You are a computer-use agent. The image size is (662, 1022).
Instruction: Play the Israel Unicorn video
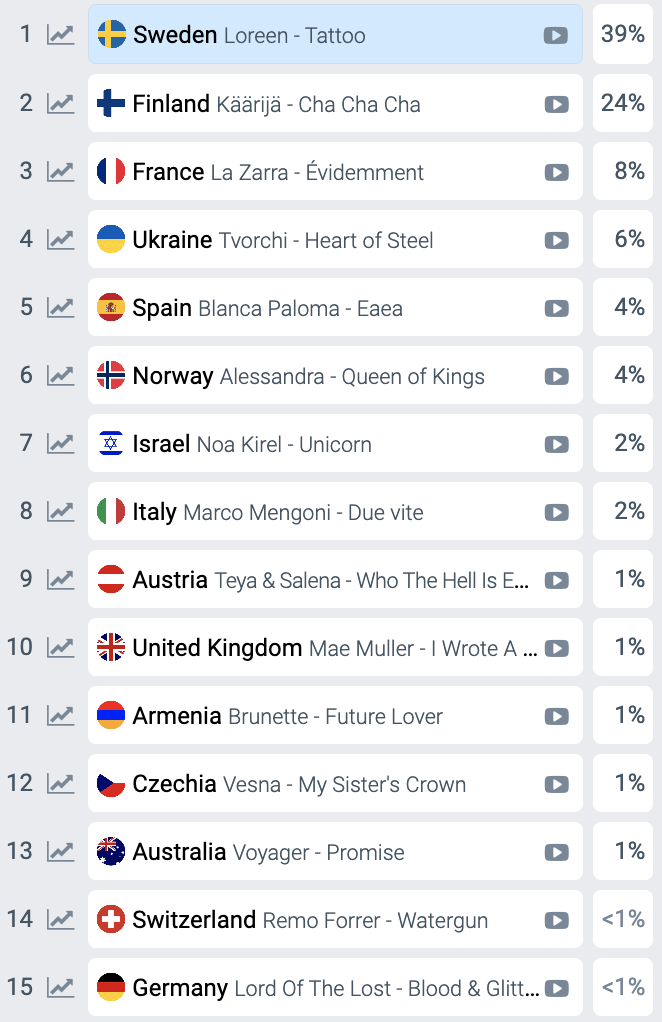pos(556,445)
